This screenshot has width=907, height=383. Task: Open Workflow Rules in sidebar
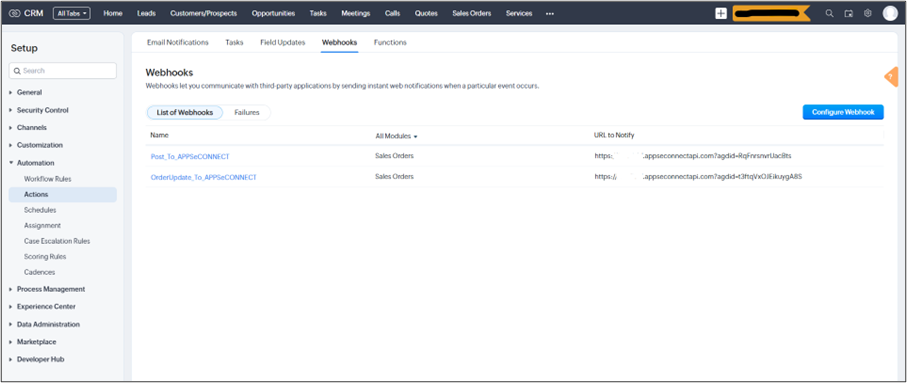coord(48,179)
